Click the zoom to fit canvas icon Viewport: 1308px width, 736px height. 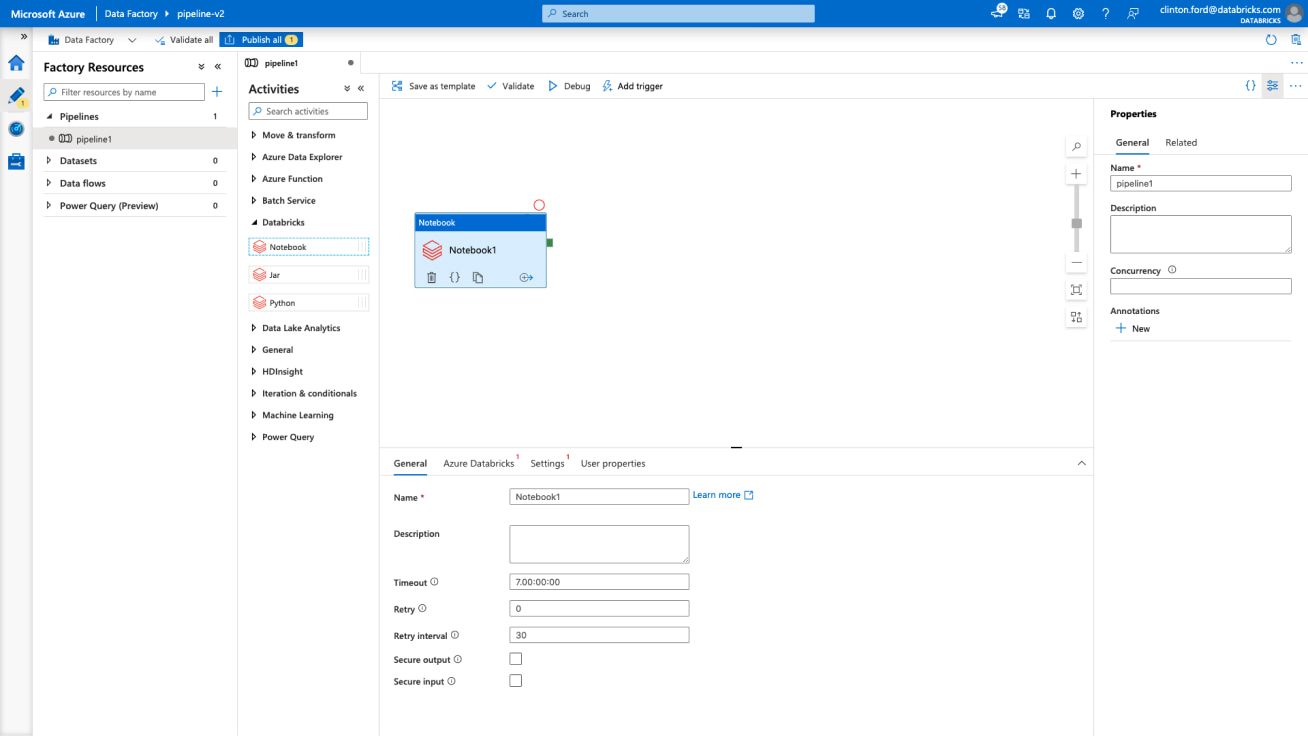pyautogui.click(x=1076, y=290)
